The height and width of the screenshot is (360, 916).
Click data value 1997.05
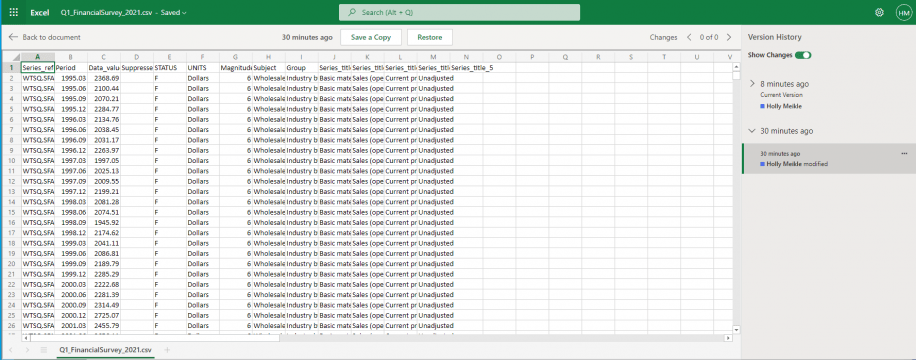click(103, 160)
